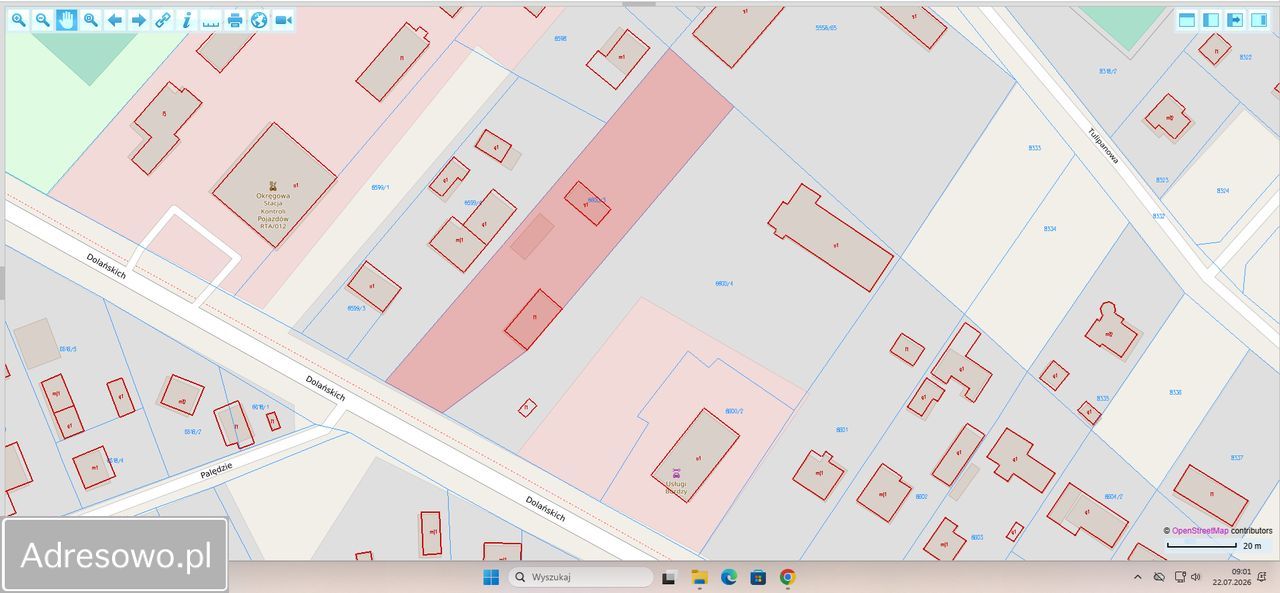Select the zoom out tool

43,20
